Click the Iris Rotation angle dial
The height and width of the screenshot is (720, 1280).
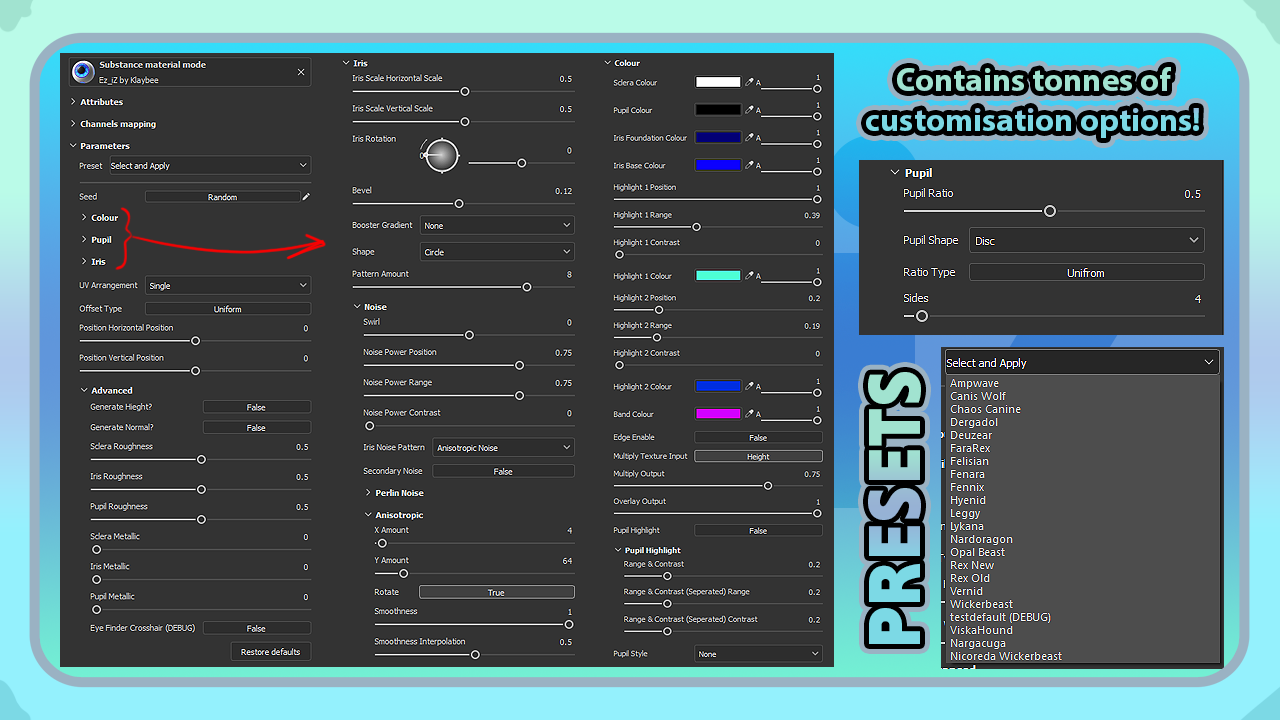pos(440,155)
